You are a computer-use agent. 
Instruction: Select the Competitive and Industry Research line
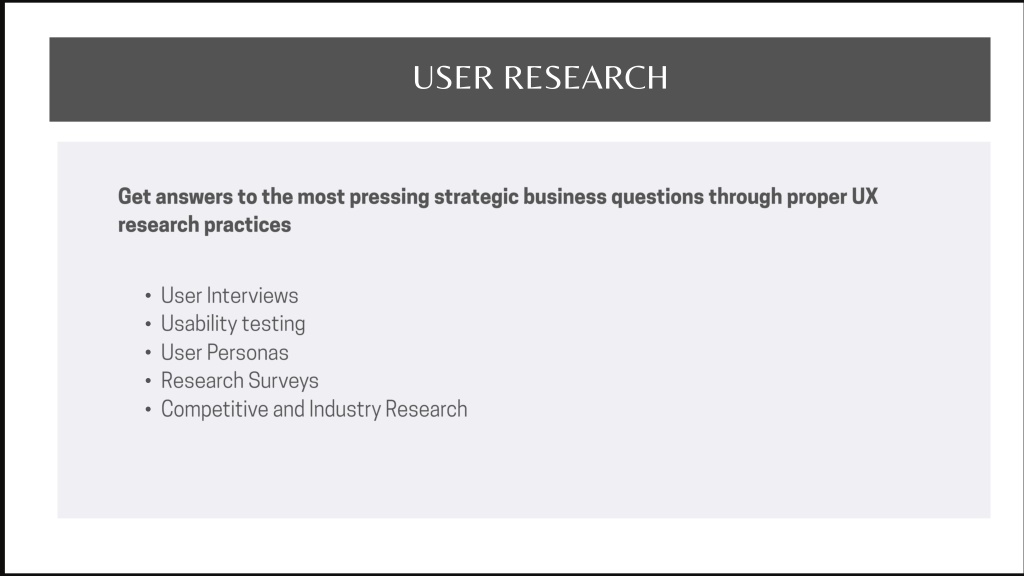(x=314, y=409)
